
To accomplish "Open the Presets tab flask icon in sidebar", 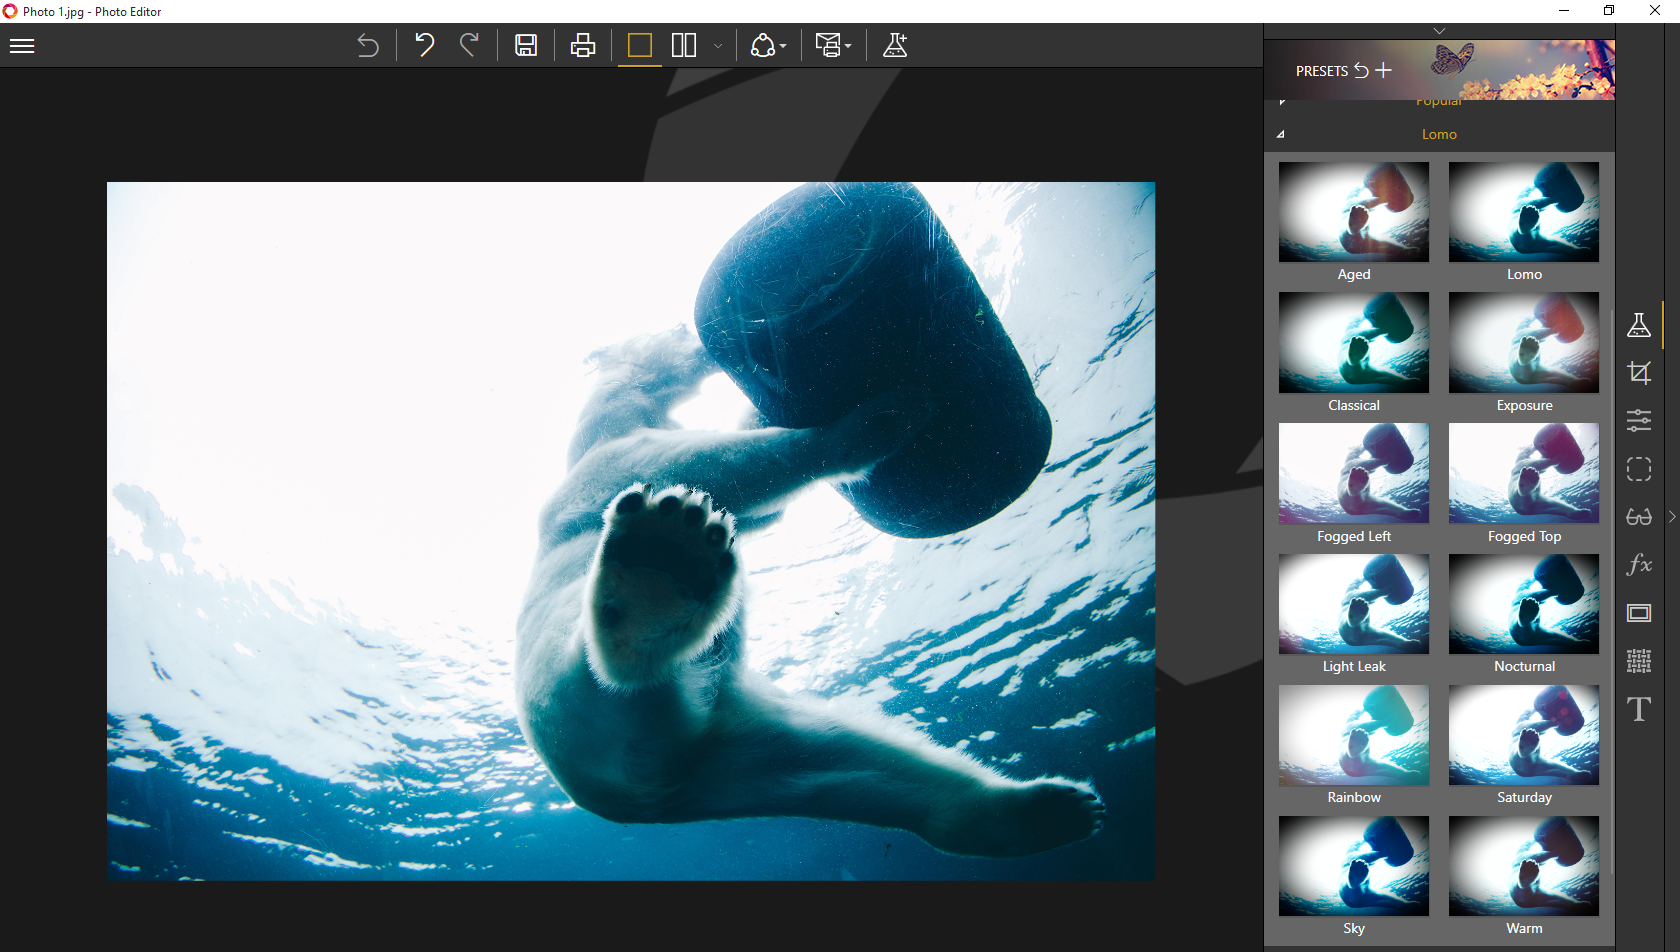I will point(1639,325).
